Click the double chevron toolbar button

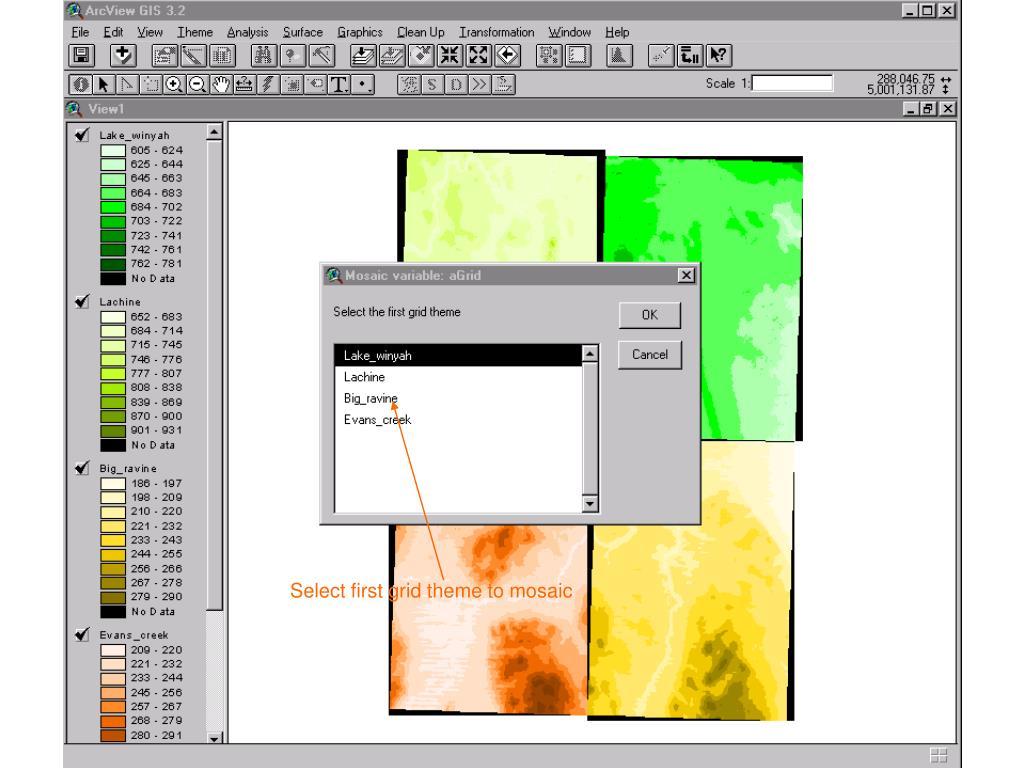[479, 84]
